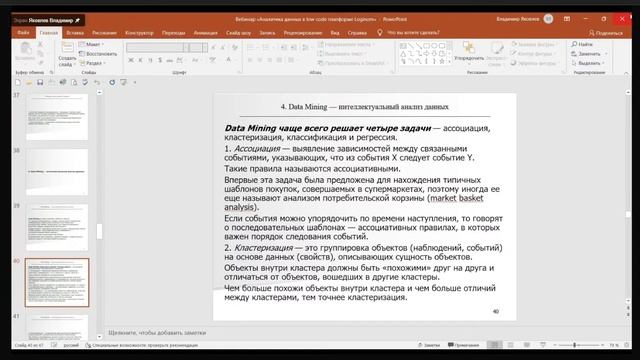Open the customize quick access toolbar arrow
The width and height of the screenshot is (640, 360).
click(x=135, y=82)
